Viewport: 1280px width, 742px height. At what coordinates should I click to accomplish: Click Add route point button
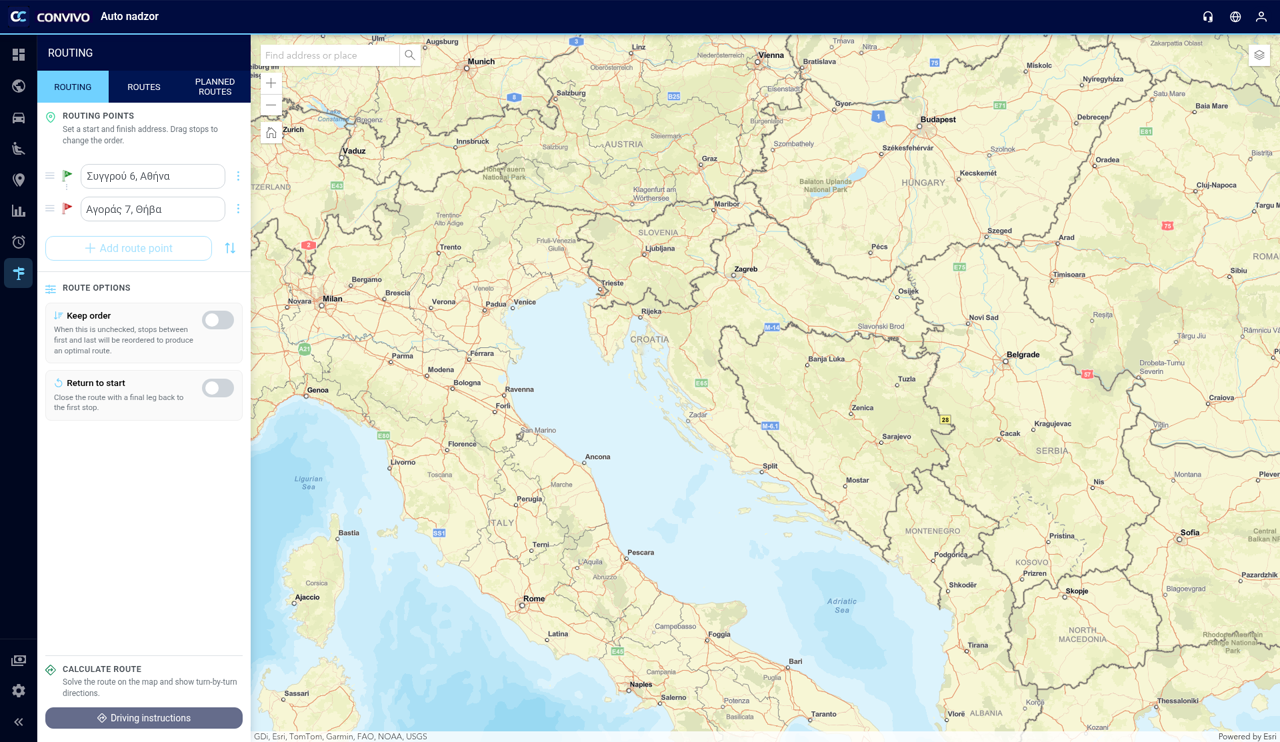point(128,248)
